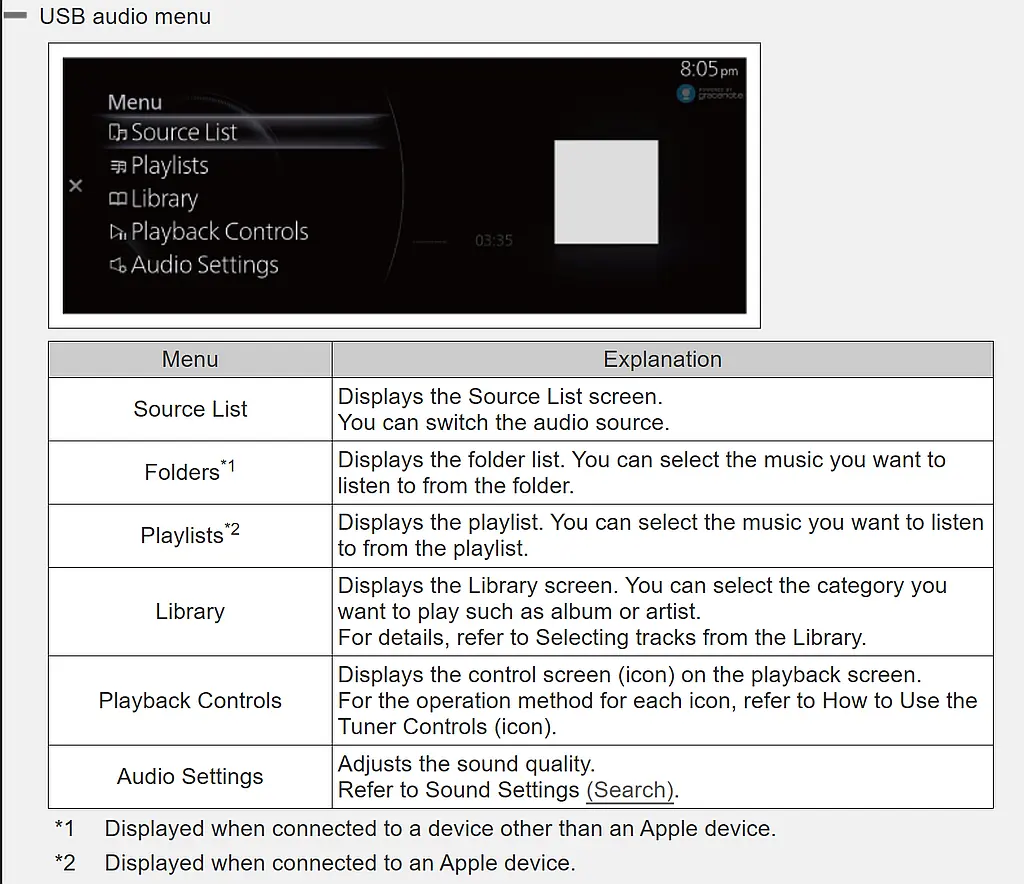Click the playback progress bar beside 03:35
Screen dimensions: 1024x884
430,242
